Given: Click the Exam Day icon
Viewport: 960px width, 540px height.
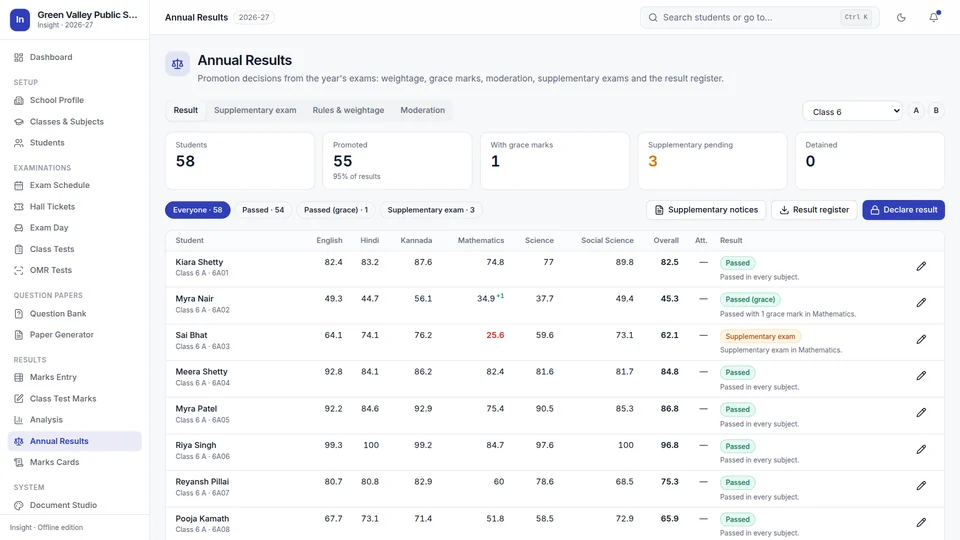Looking at the screenshot, I should coord(18,228).
